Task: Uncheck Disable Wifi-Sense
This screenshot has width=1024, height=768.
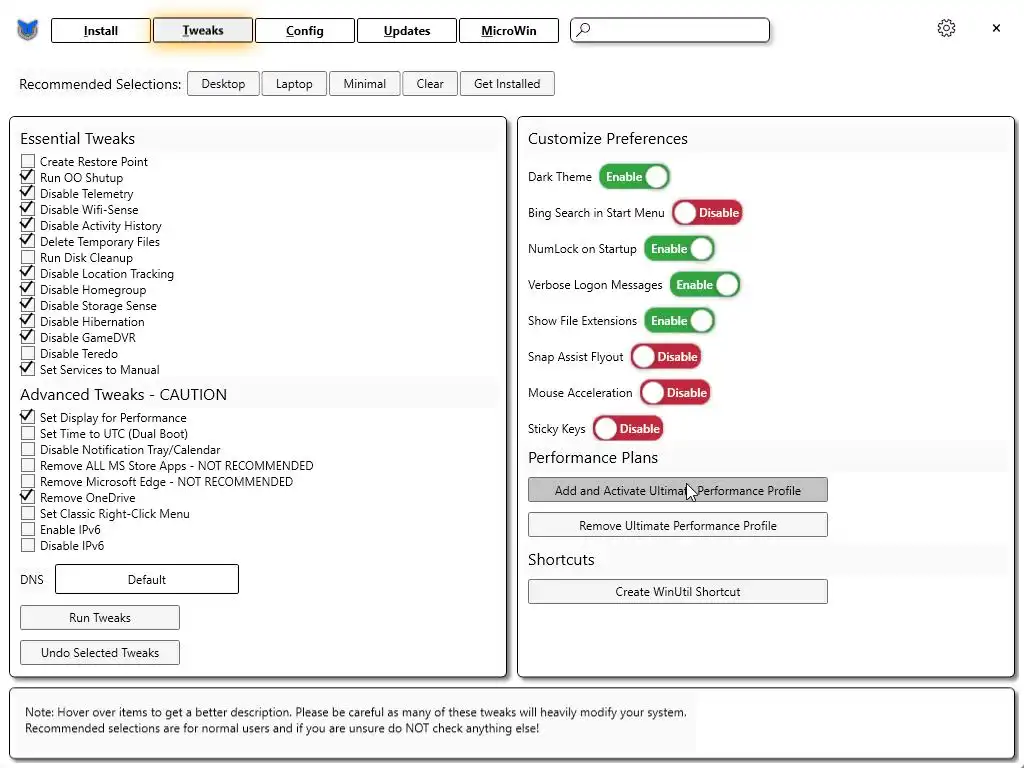Action: coord(28,209)
